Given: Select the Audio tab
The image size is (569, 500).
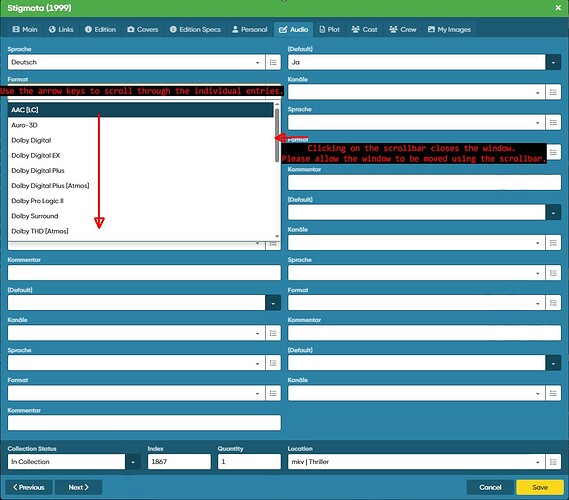Looking at the screenshot, I should click(294, 29).
